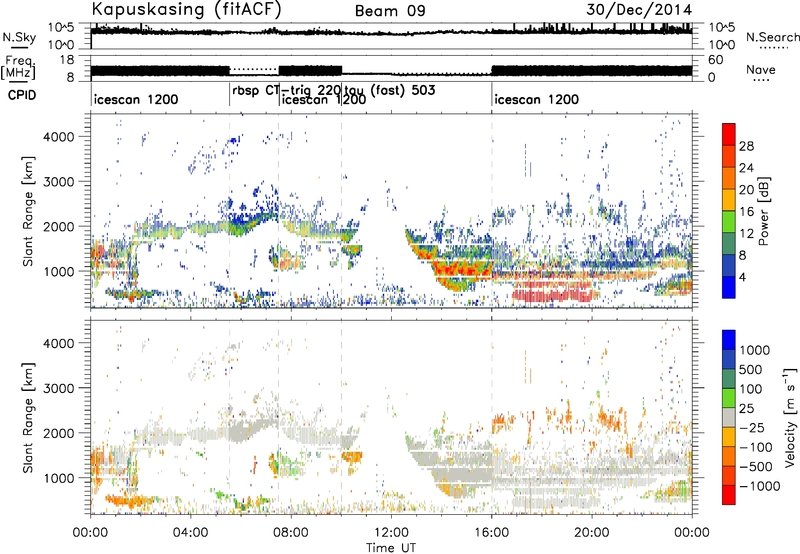Select the -1000 label on Velocity colorbar

(x=760, y=486)
